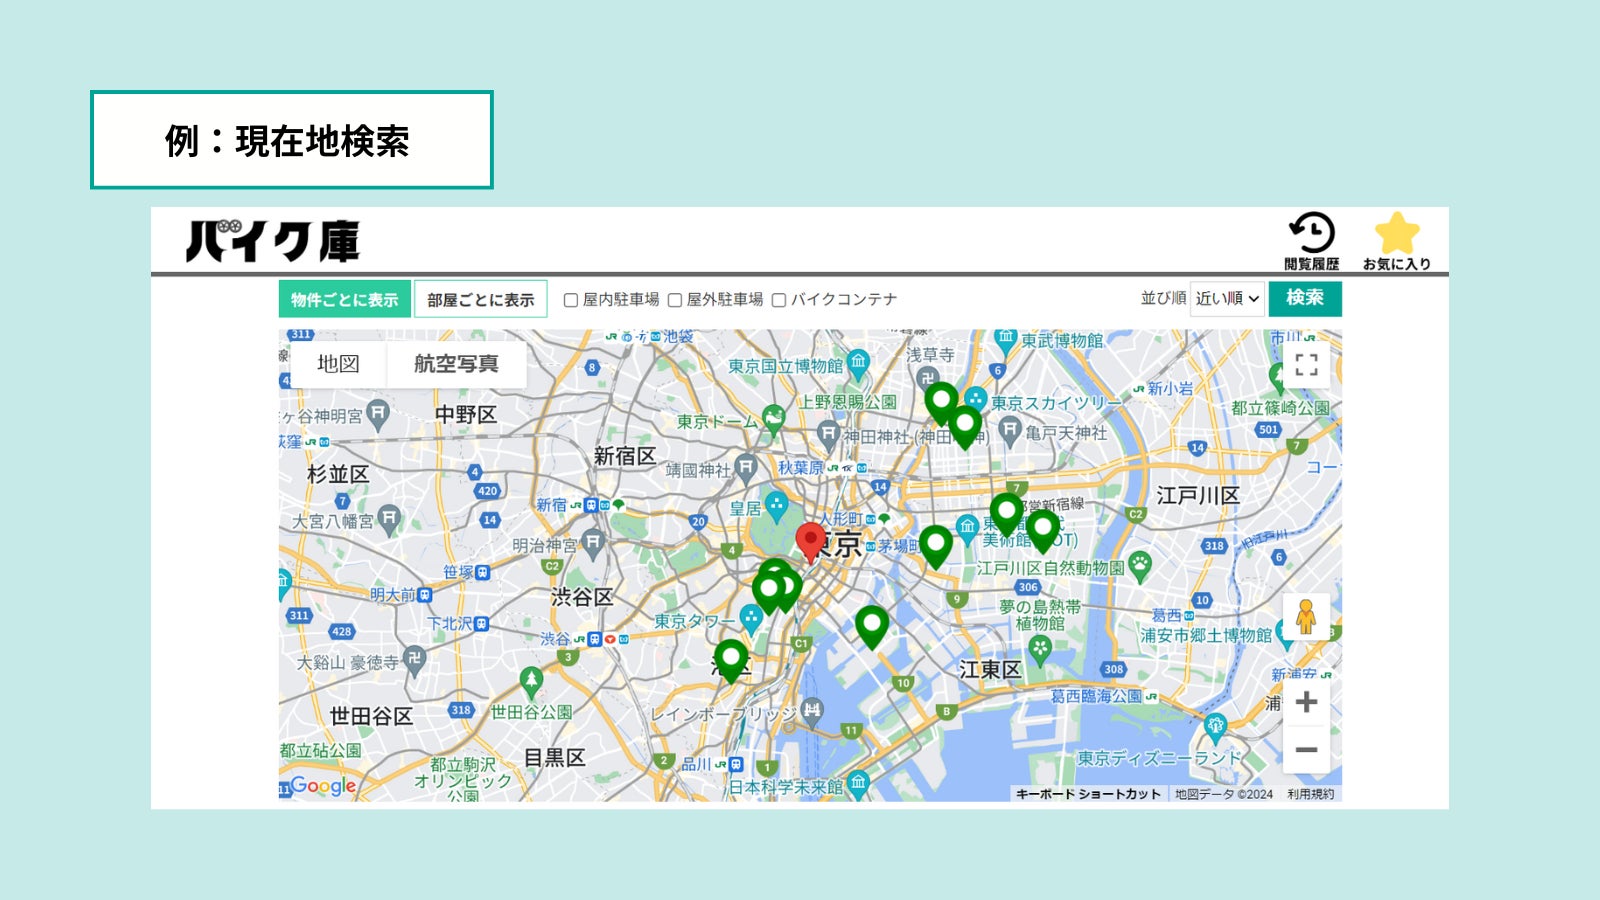The height and width of the screenshot is (900, 1600).
Task: Click the 江戸川区自然動物園 zoo icon
Action: [1139, 565]
